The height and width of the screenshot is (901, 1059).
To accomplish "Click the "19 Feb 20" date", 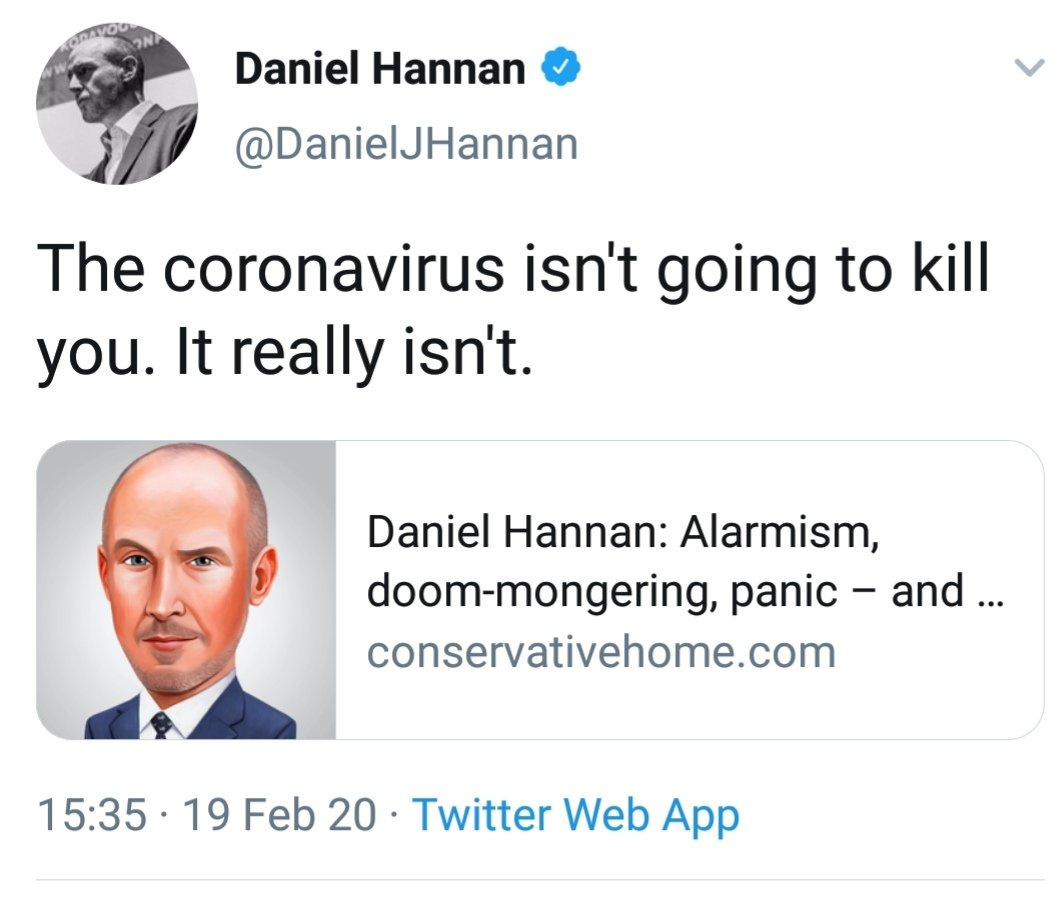I will point(279,815).
